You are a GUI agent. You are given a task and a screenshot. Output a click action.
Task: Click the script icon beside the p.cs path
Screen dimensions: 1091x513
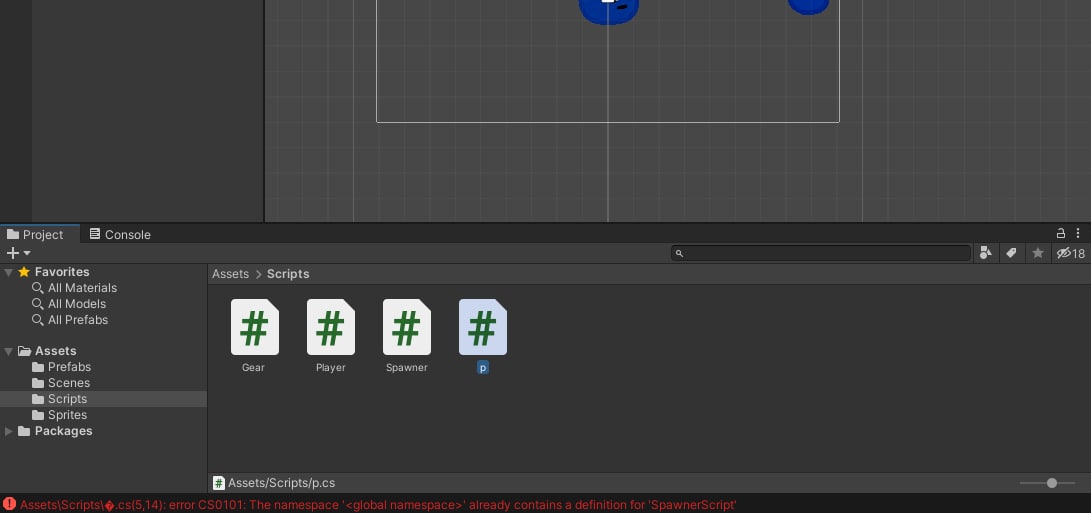coord(218,483)
